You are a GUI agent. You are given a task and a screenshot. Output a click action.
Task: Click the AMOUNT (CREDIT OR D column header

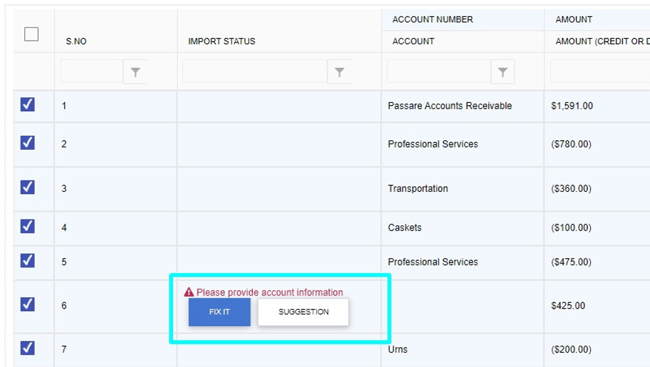click(602, 41)
